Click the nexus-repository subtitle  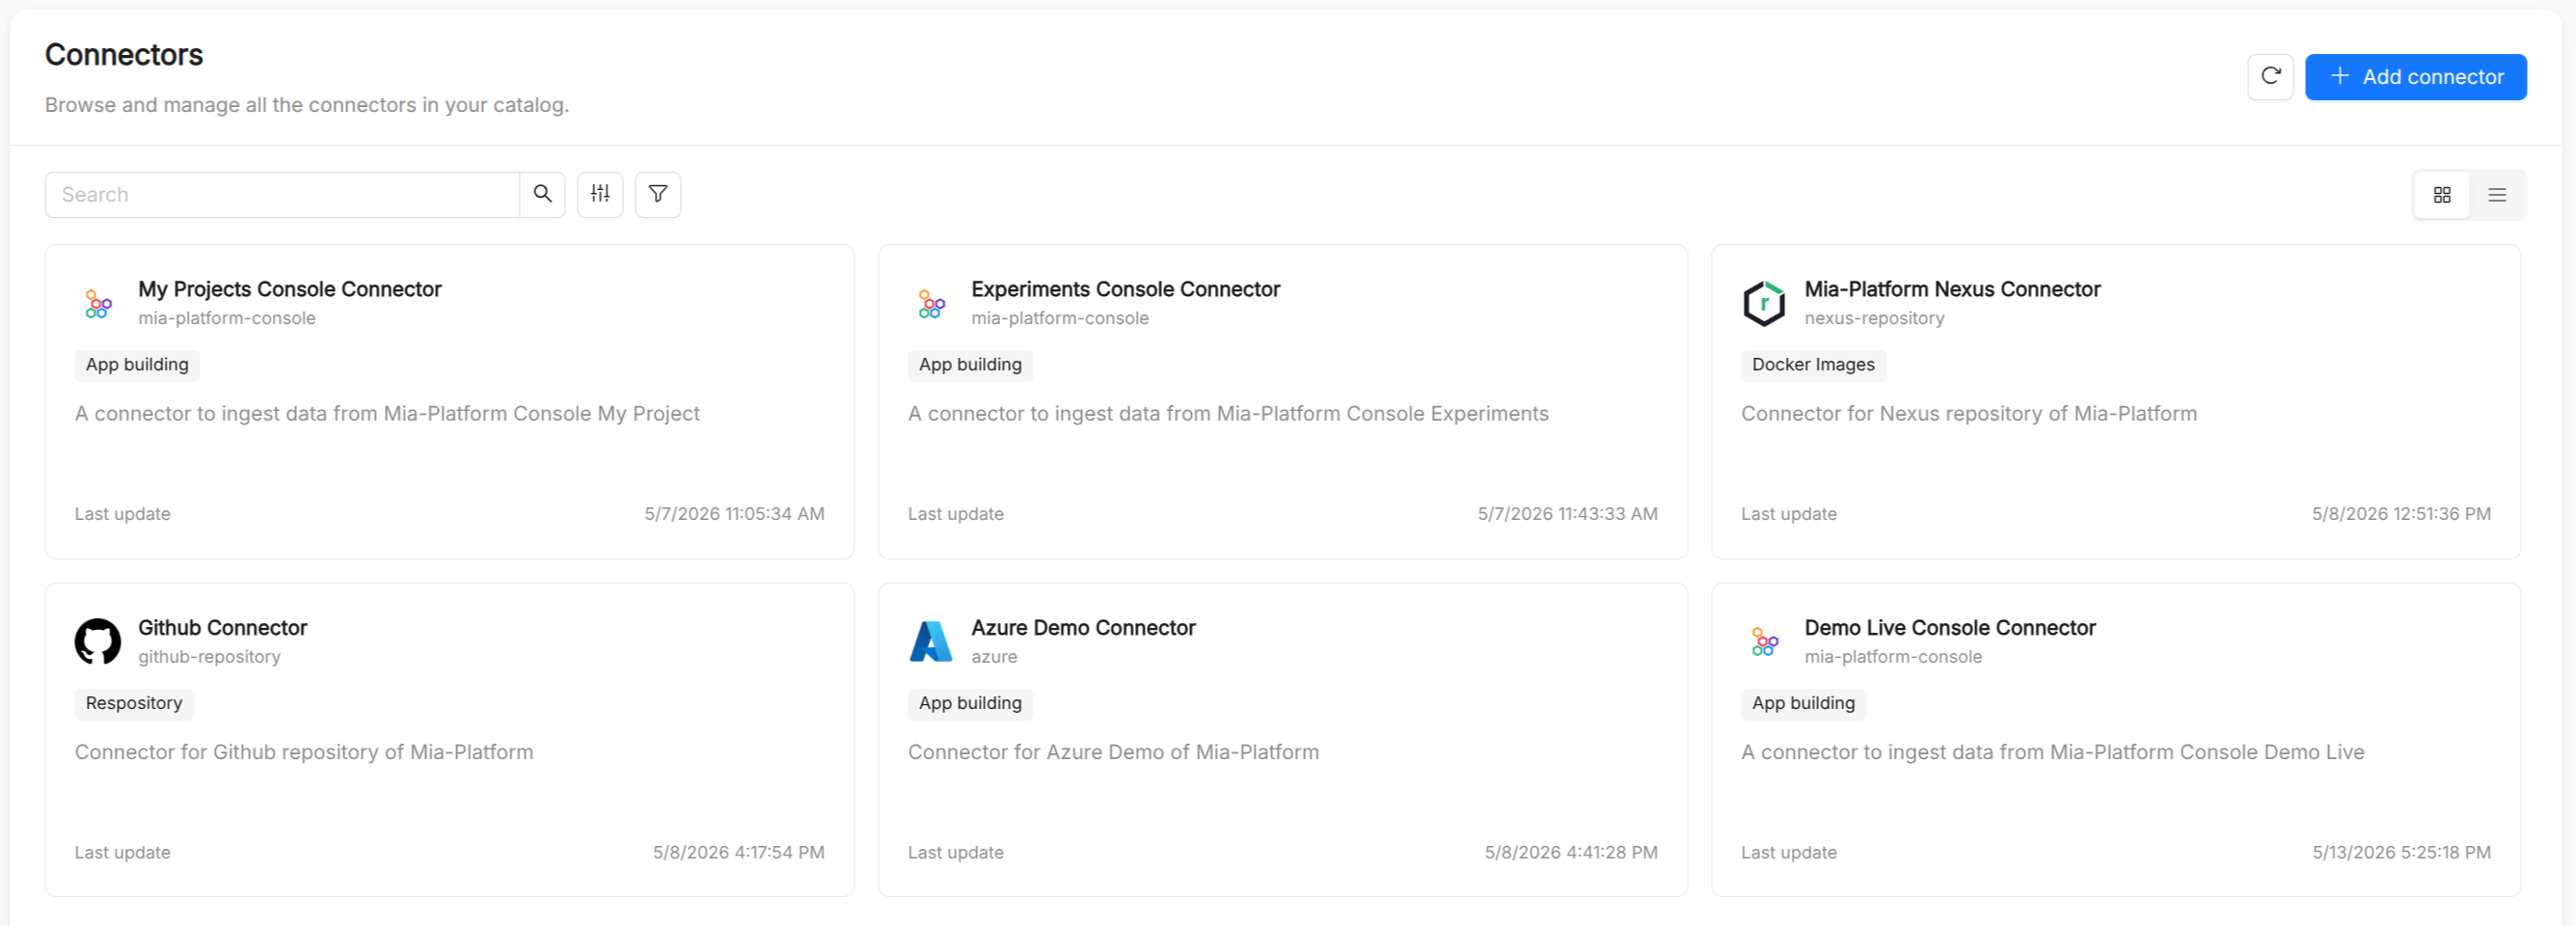[x=1874, y=318]
